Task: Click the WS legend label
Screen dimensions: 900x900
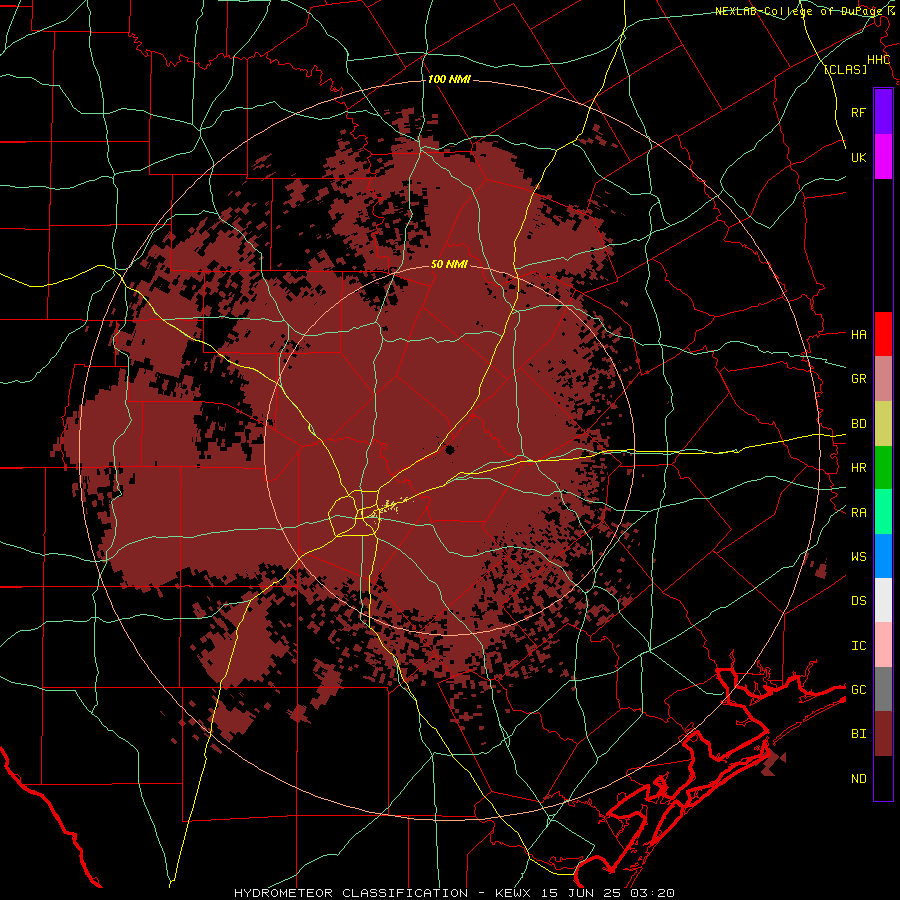Action: [x=859, y=556]
